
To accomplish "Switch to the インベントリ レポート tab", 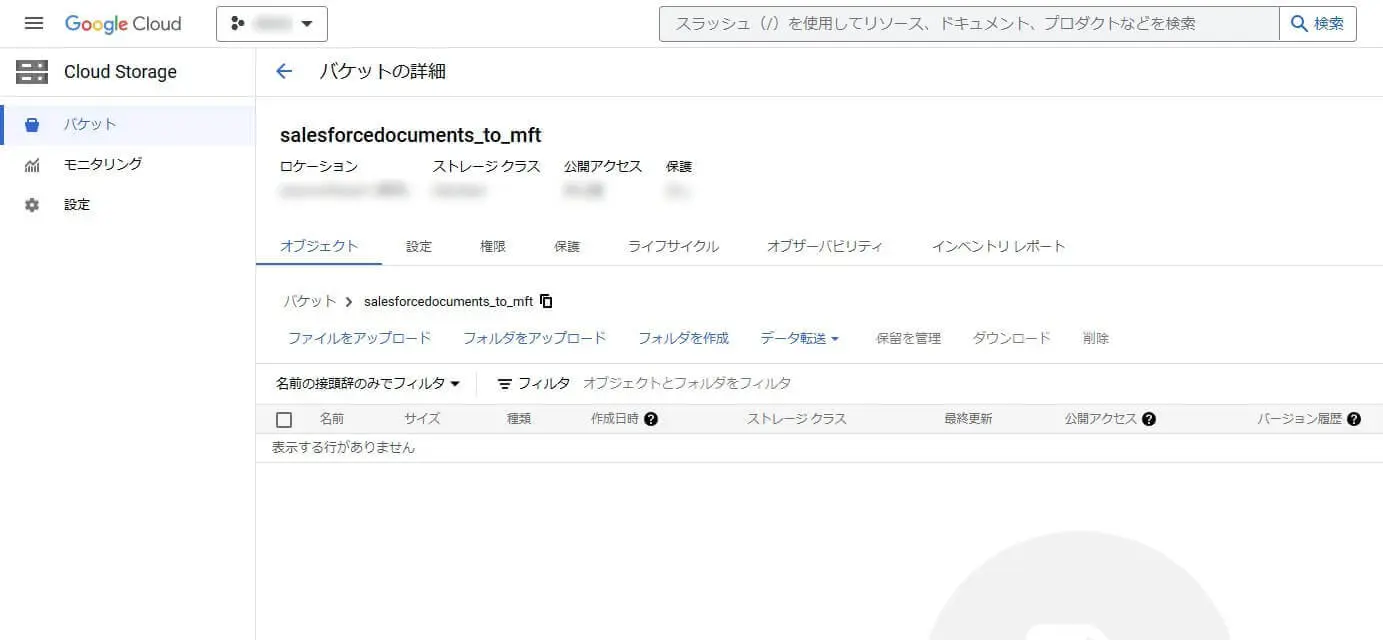I will click(x=999, y=246).
